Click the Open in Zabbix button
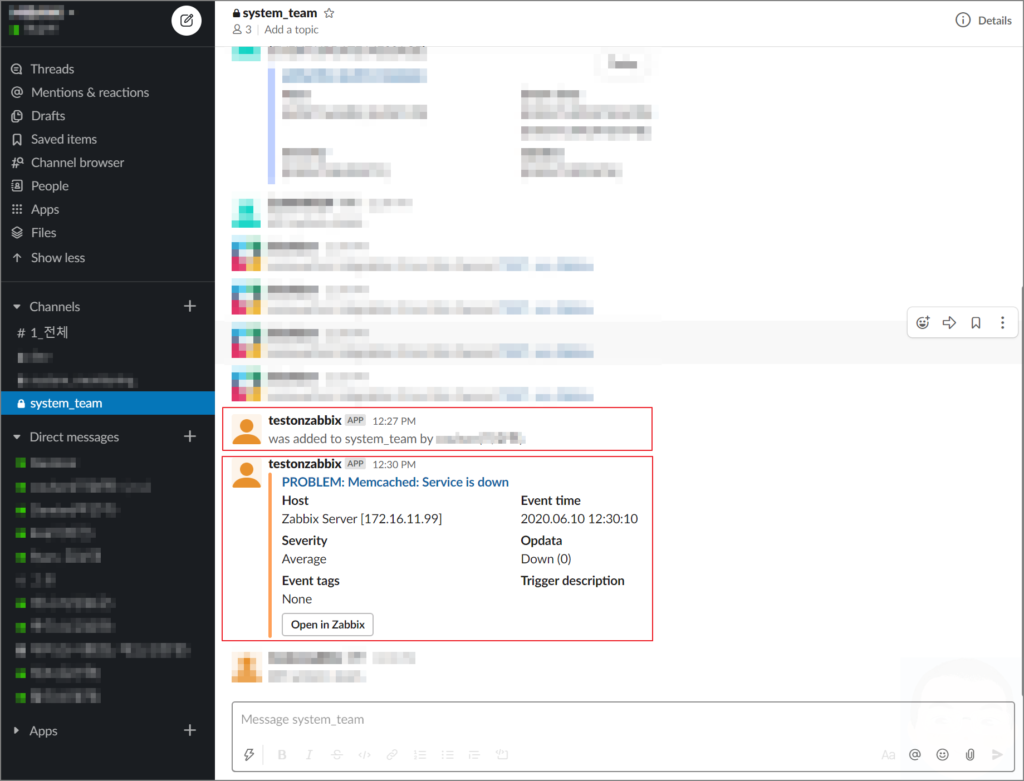 click(327, 624)
